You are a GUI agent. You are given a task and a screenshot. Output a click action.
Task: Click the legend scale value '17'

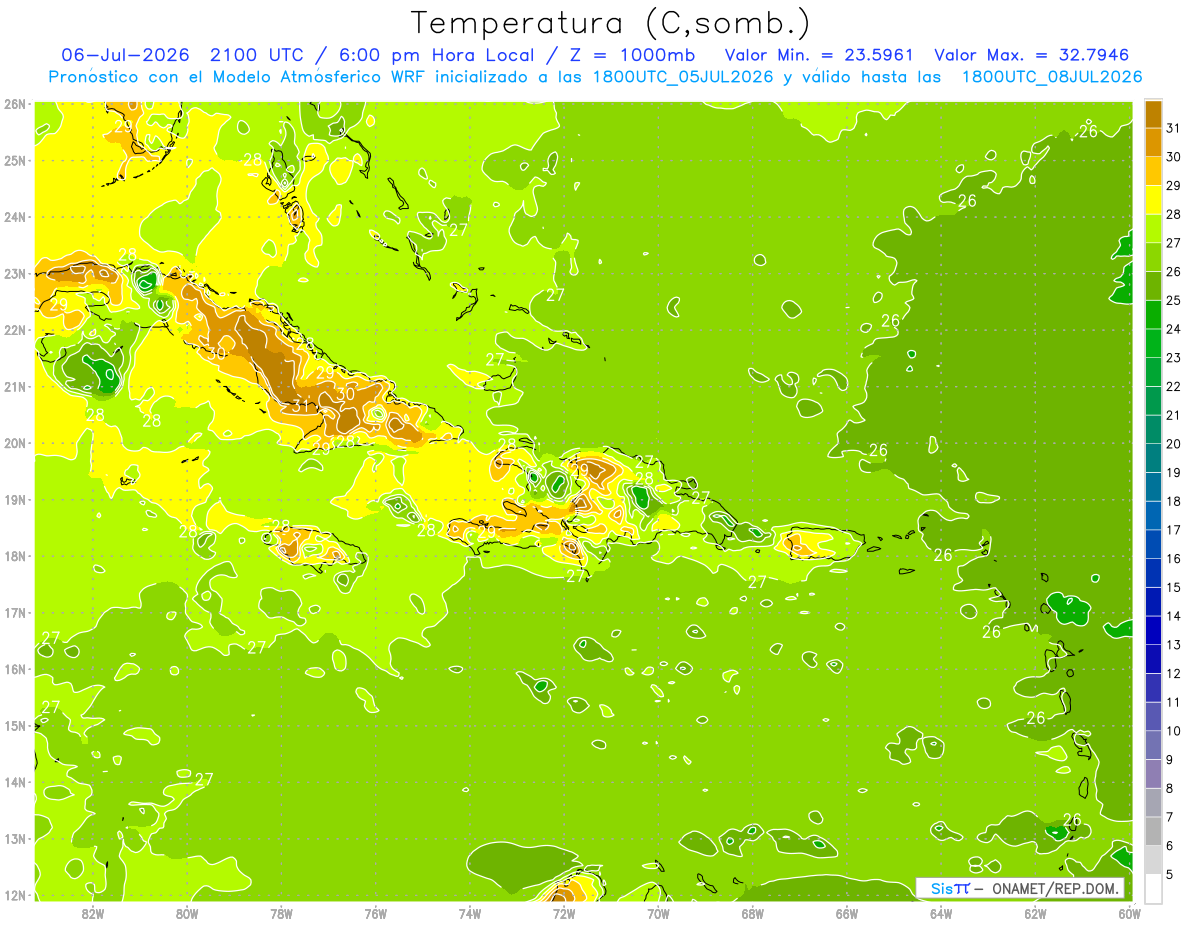click(x=1174, y=530)
